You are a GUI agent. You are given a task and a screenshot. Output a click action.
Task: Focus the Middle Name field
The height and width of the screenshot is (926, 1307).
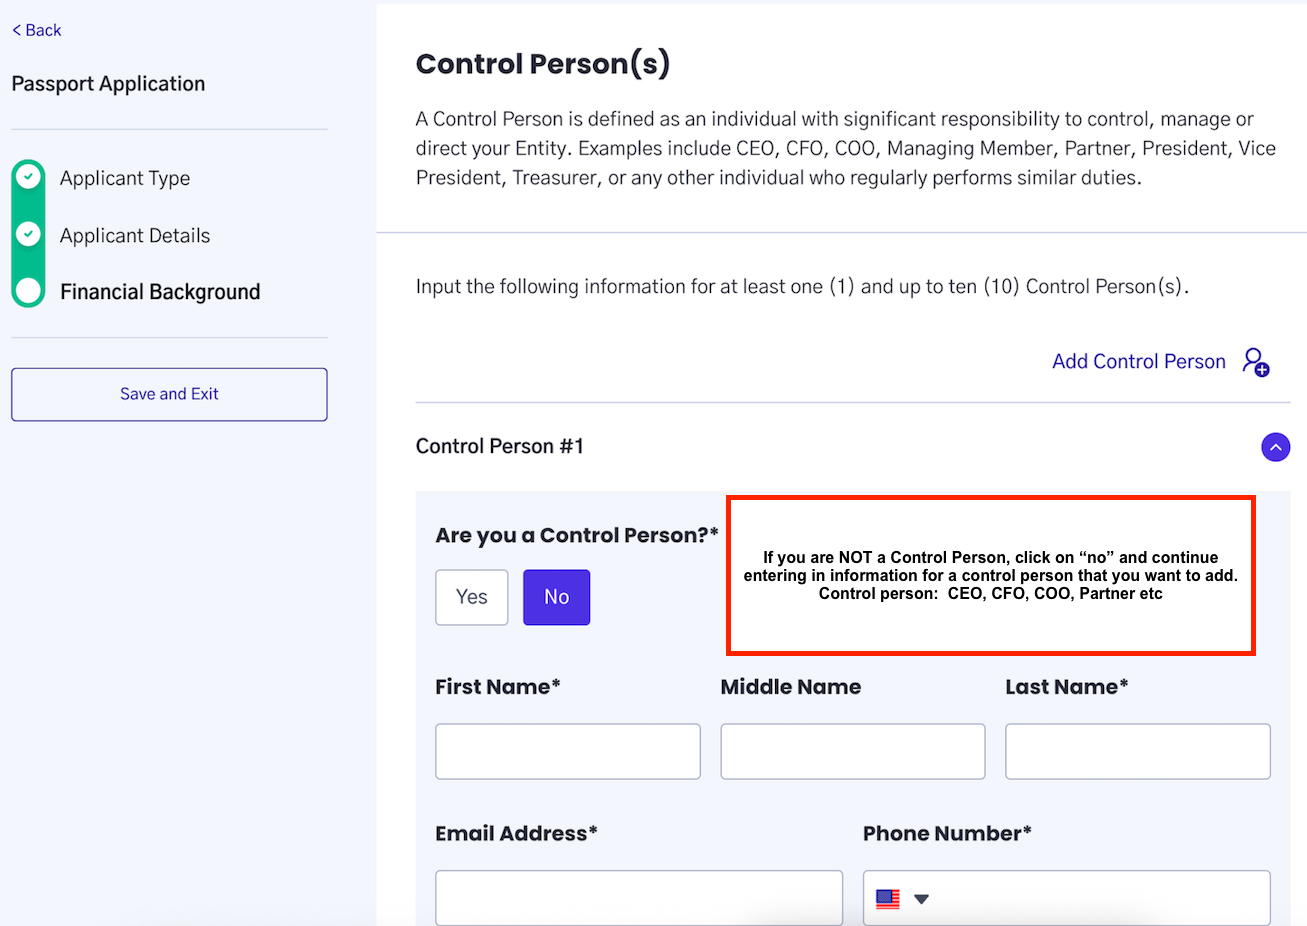pyautogui.click(x=853, y=751)
